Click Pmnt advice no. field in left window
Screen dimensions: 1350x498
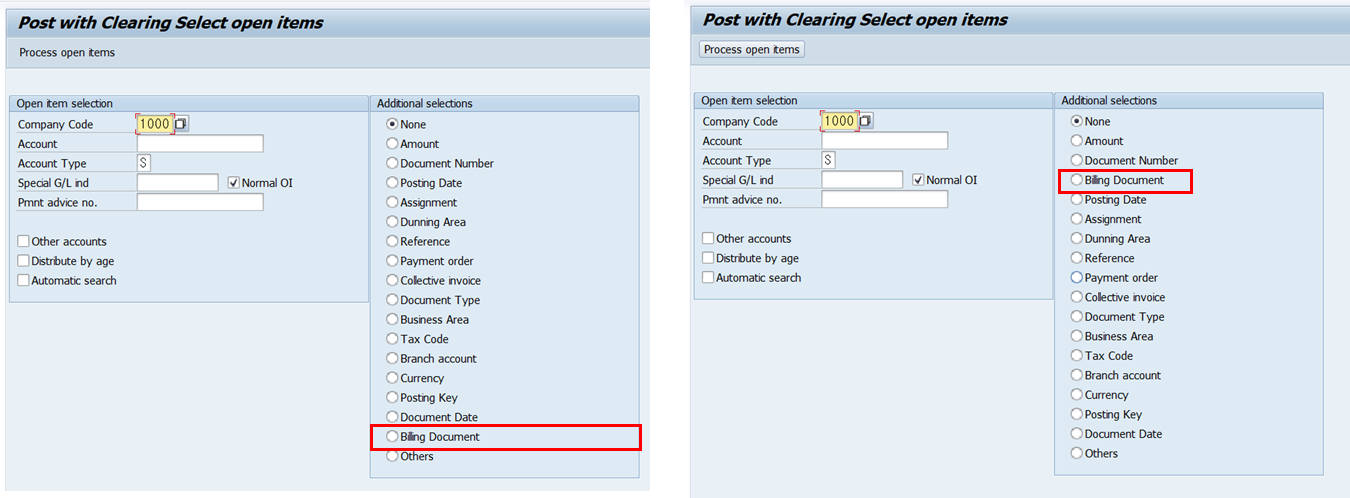[x=200, y=202]
